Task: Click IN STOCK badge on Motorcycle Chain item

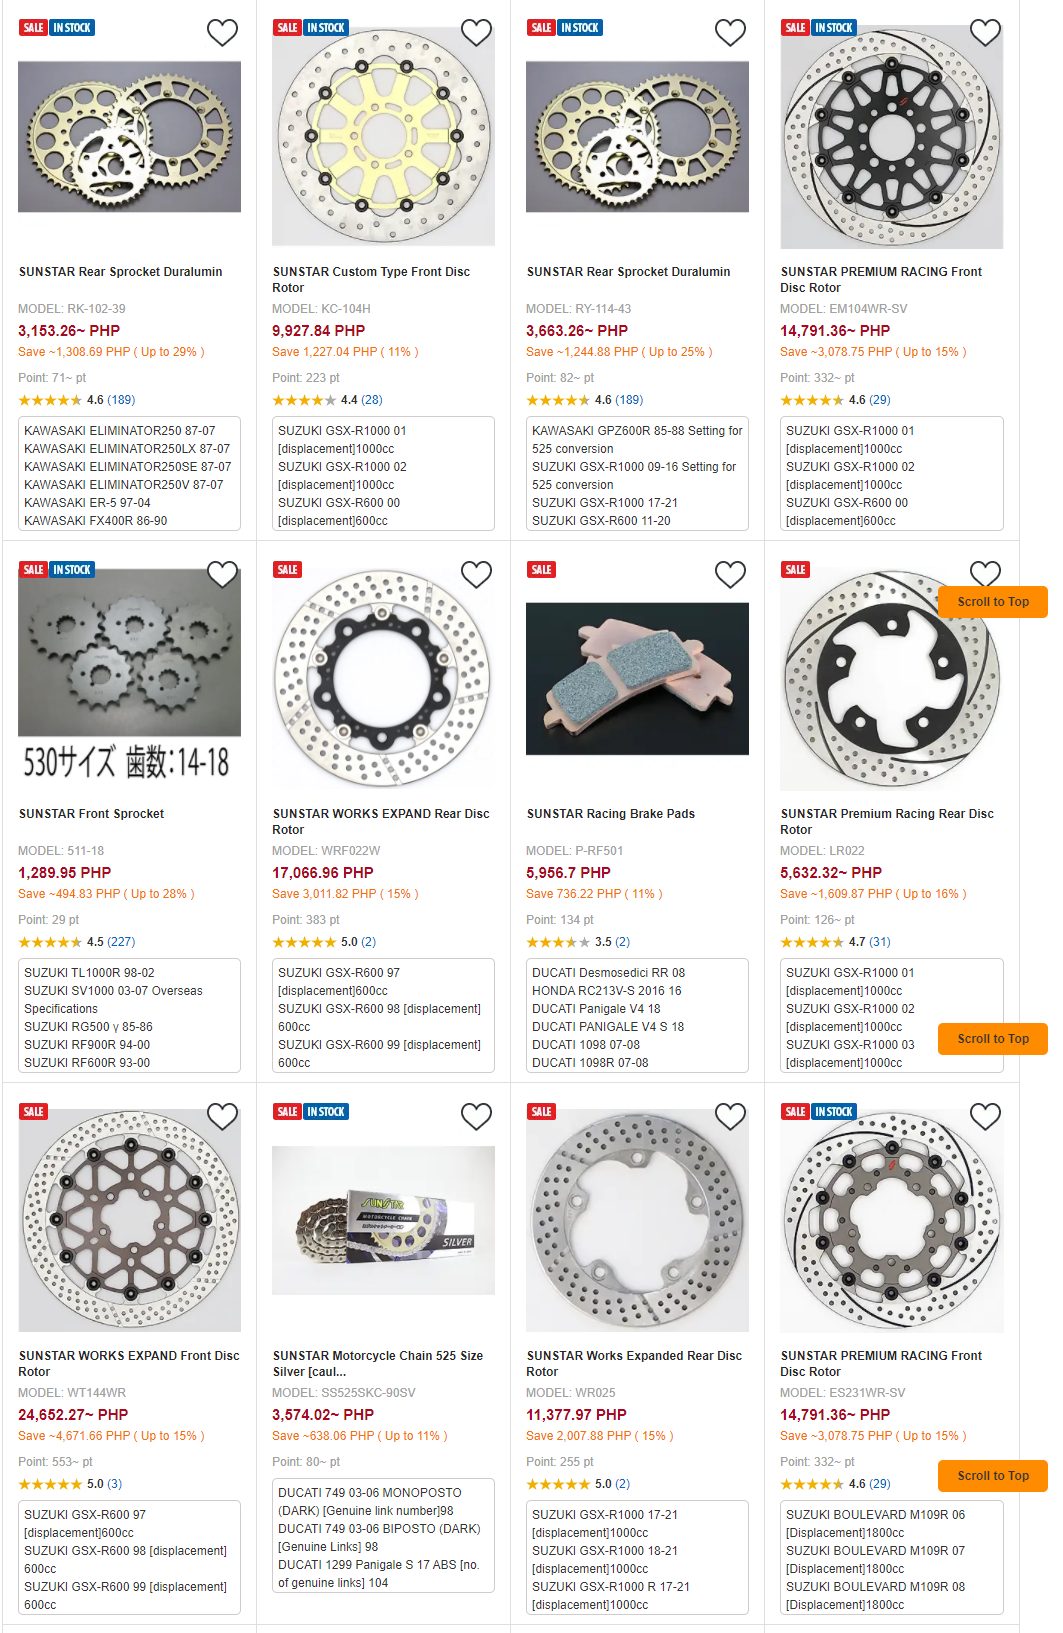Action: coord(326,1112)
